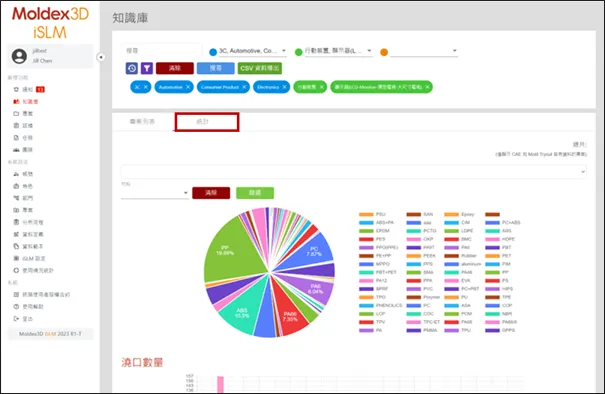Open the search history clock icon
The width and height of the screenshot is (605, 394).
(x=132, y=68)
